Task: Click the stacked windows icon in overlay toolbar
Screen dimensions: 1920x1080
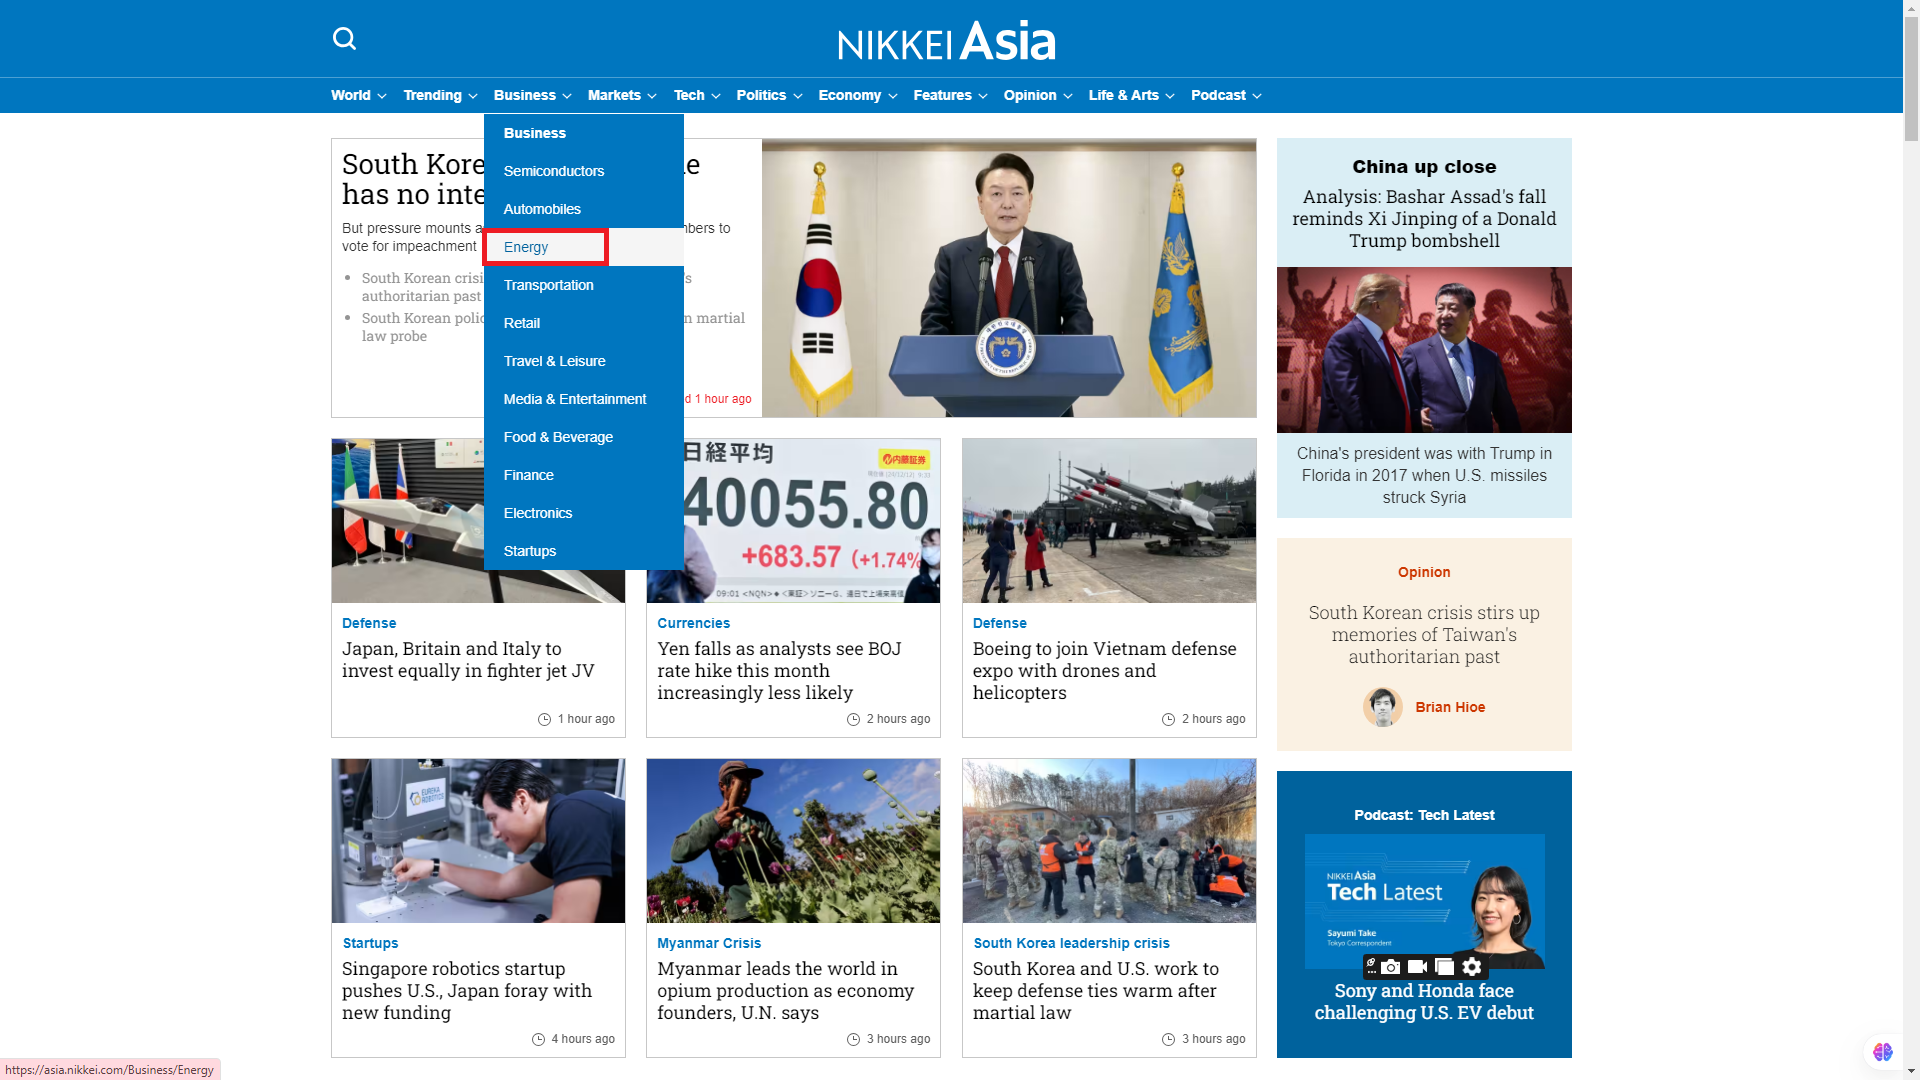Action: click(x=1444, y=967)
